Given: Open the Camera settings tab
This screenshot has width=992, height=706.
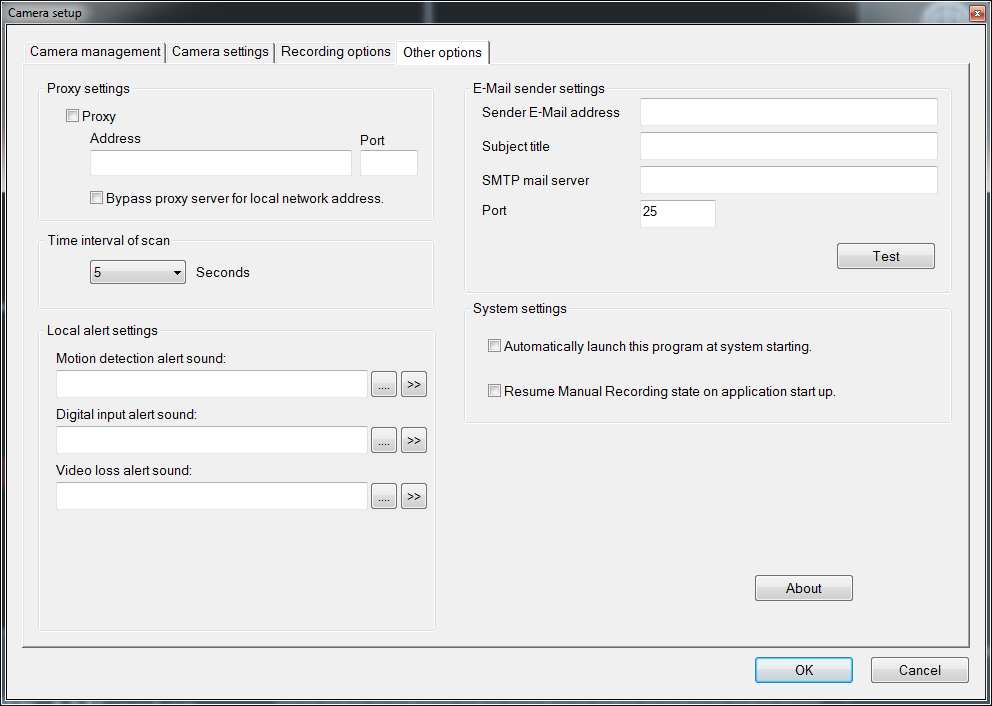Looking at the screenshot, I should pos(220,51).
